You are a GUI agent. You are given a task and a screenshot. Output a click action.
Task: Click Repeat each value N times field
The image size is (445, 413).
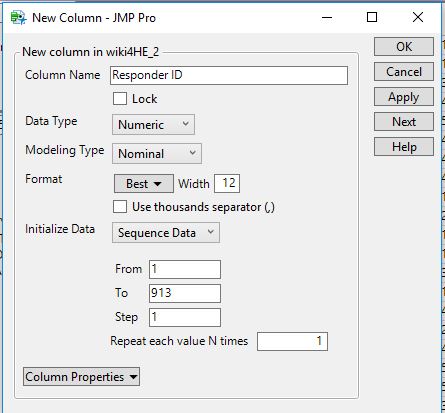(x=292, y=341)
